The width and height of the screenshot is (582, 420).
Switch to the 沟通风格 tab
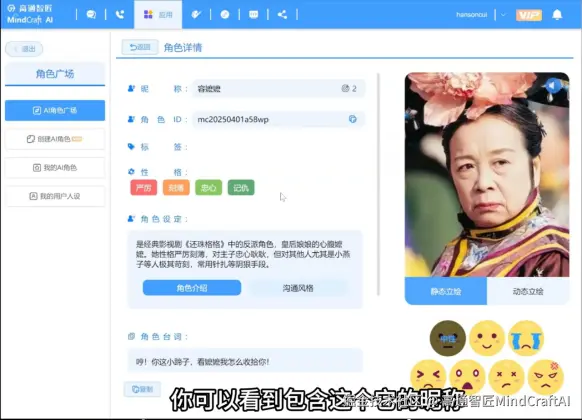coord(298,288)
